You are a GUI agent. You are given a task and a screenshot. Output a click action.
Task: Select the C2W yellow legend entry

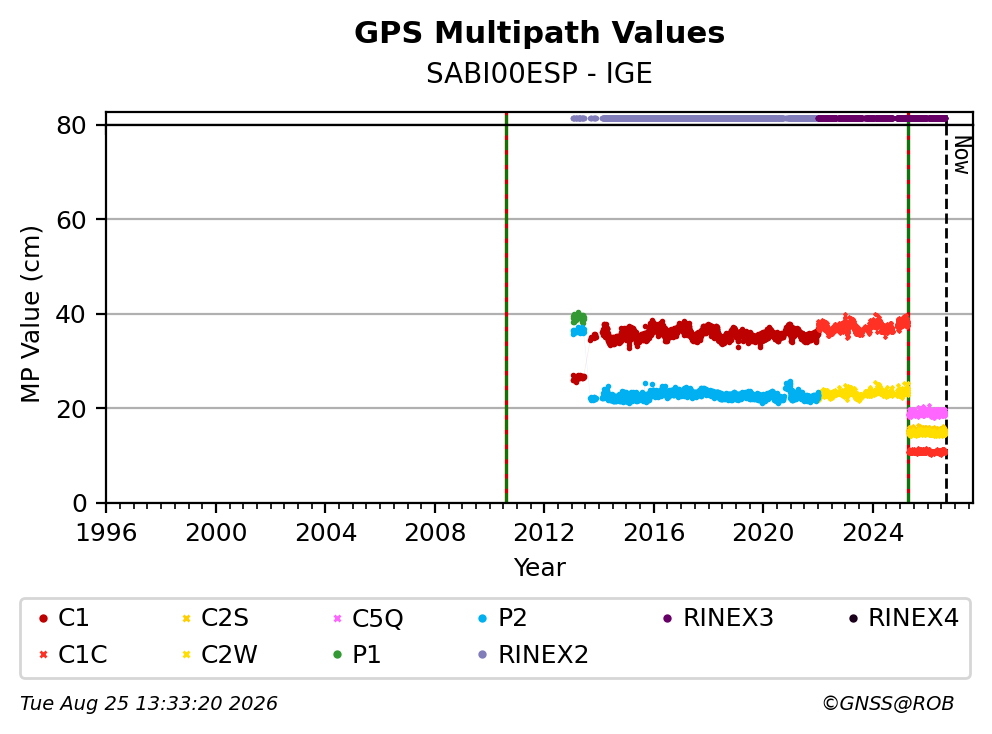pyautogui.click(x=220, y=655)
